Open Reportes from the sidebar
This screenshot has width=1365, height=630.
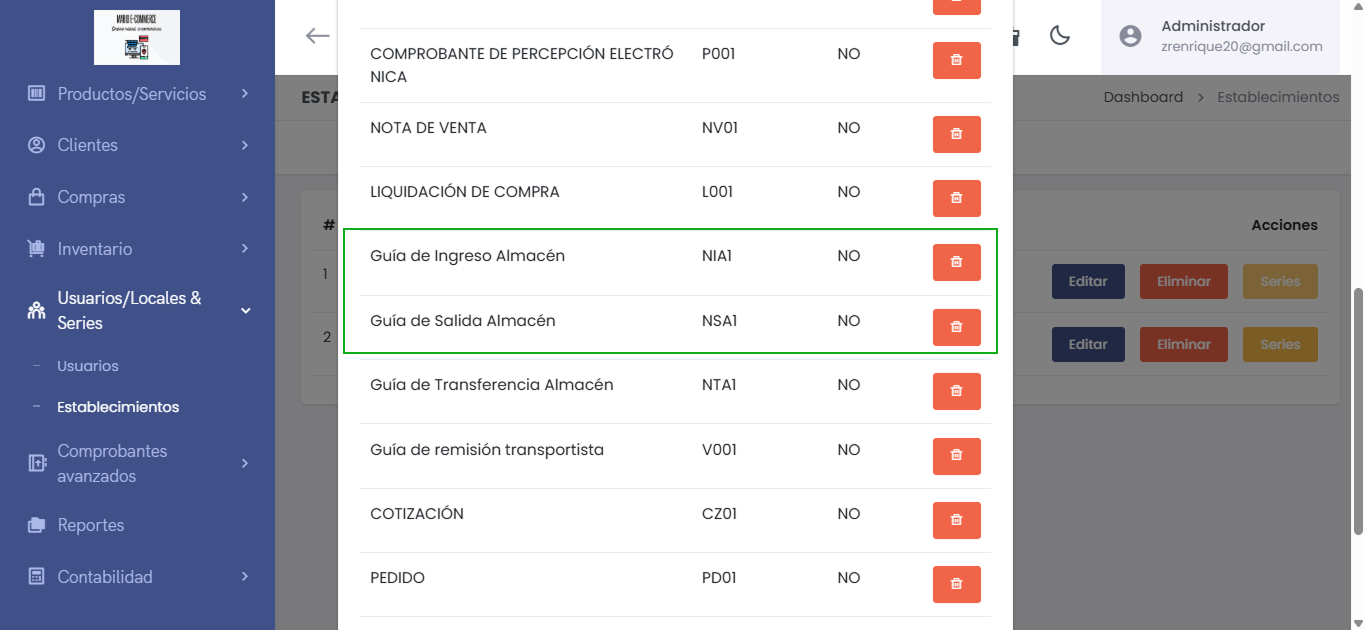tap(91, 525)
